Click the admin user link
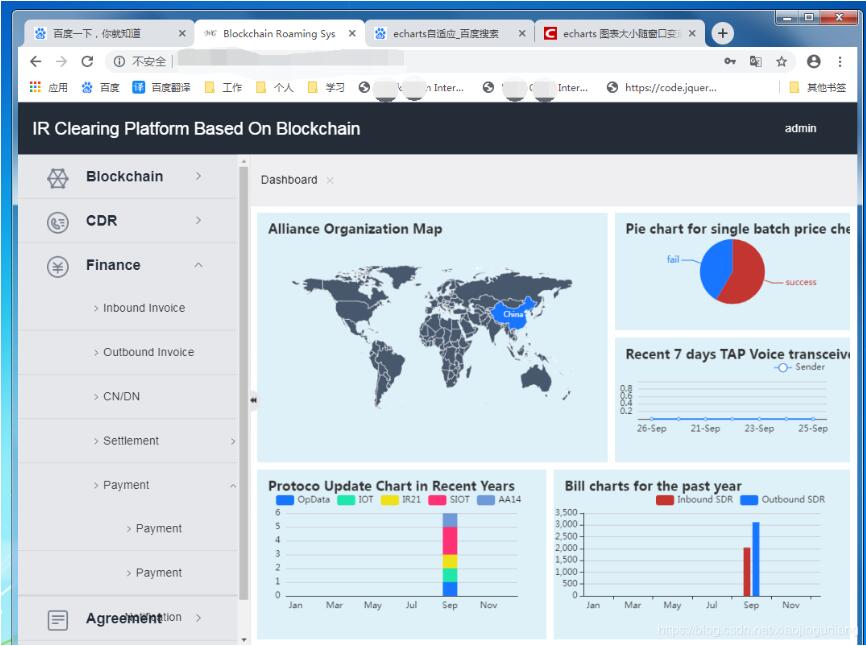This screenshot has height=646, width=866. (800, 128)
